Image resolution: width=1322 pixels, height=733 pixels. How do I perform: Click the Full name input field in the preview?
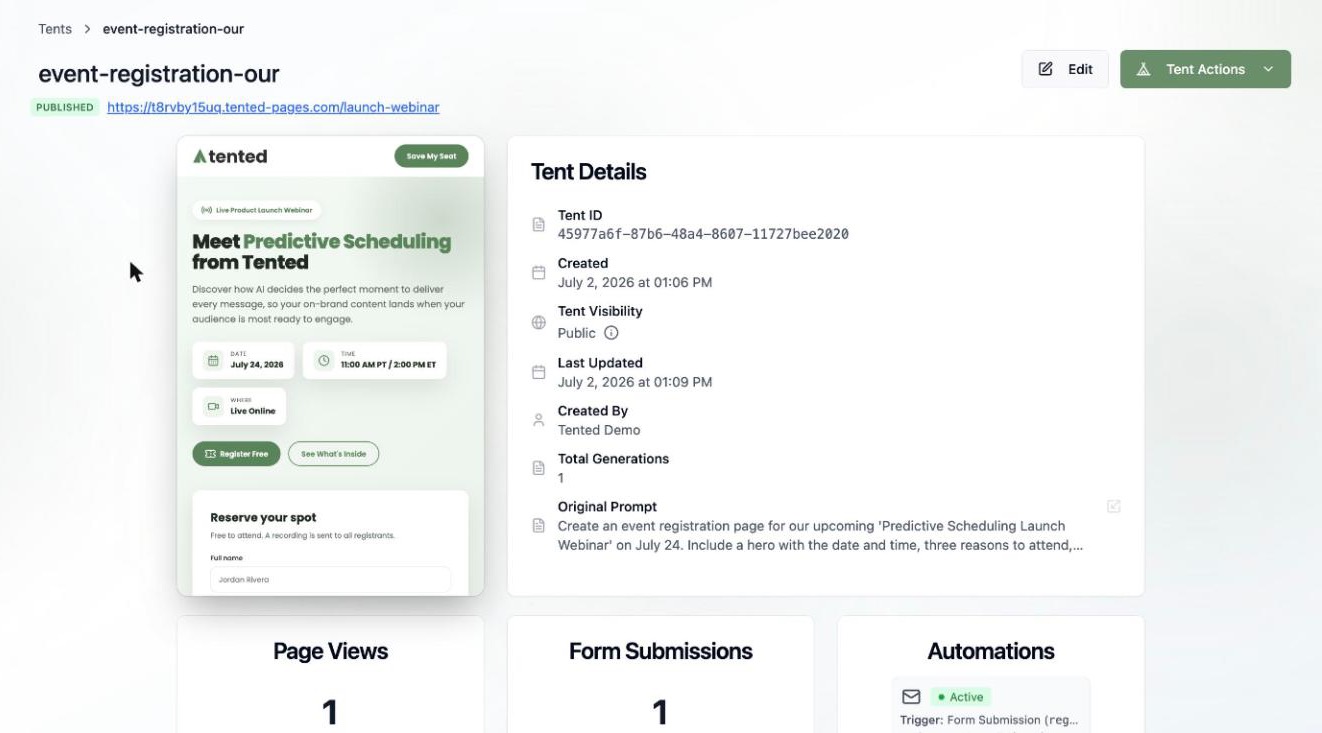tap(330, 579)
